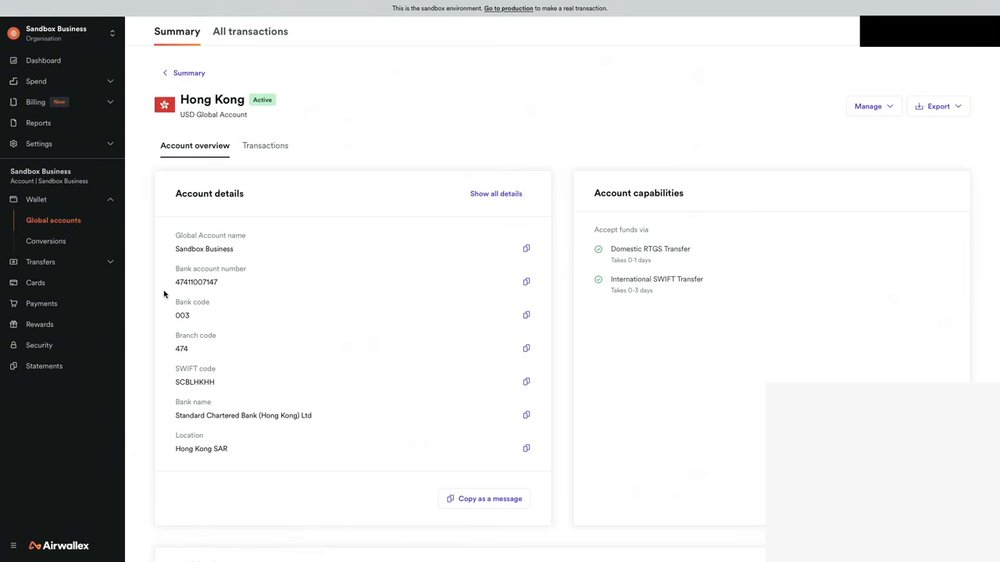
Task: Open the Export dropdown
Action: pyautogui.click(x=938, y=106)
